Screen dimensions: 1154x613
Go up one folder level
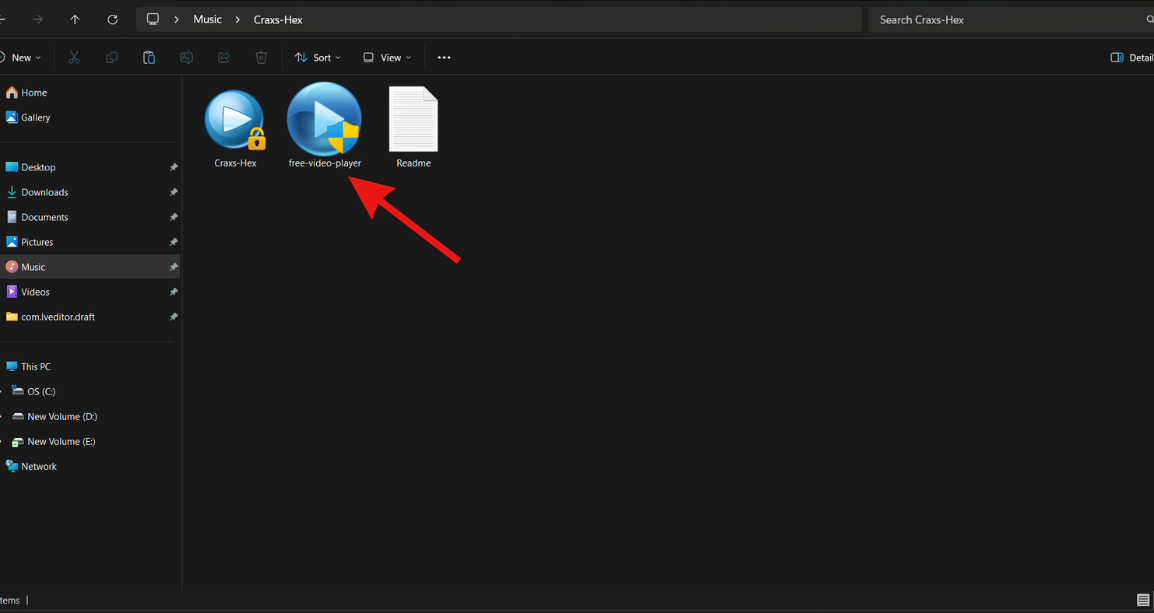(x=75, y=20)
